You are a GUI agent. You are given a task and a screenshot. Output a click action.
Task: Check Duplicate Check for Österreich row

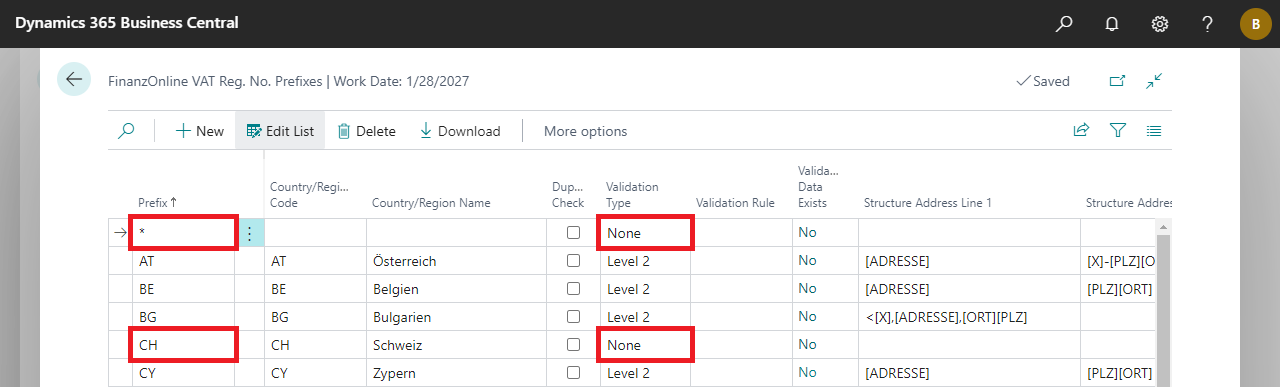(x=573, y=261)
